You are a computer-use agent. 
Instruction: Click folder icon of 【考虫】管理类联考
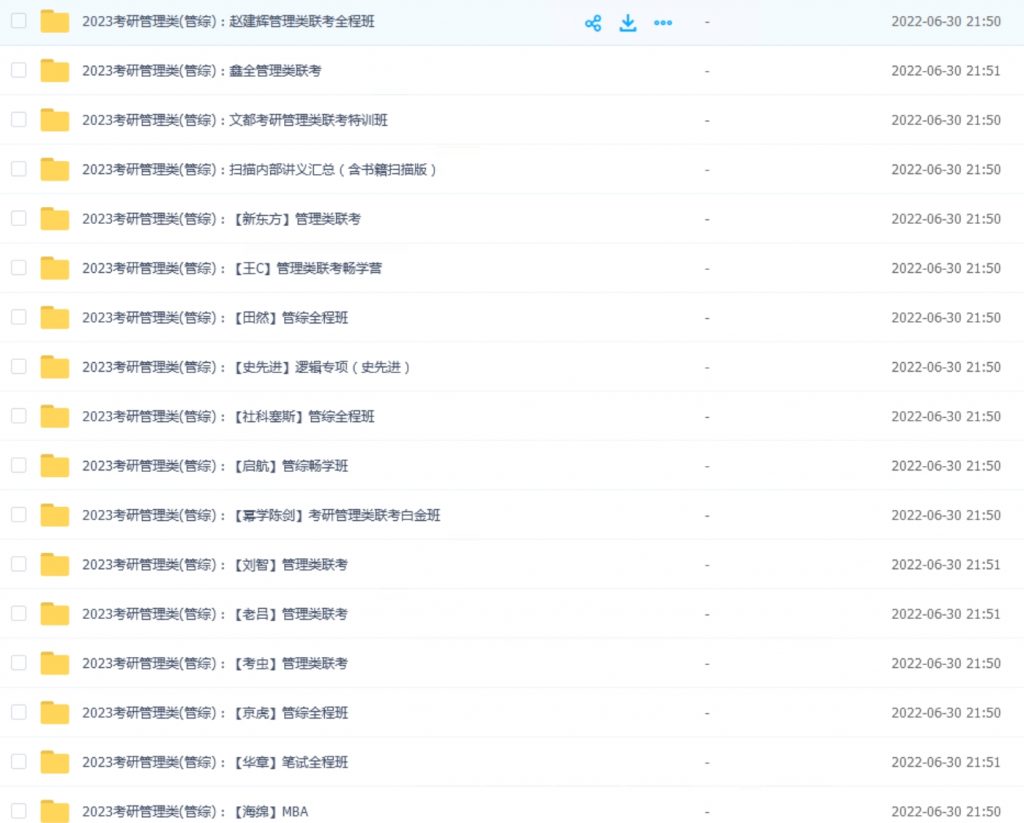coord(55,663)
